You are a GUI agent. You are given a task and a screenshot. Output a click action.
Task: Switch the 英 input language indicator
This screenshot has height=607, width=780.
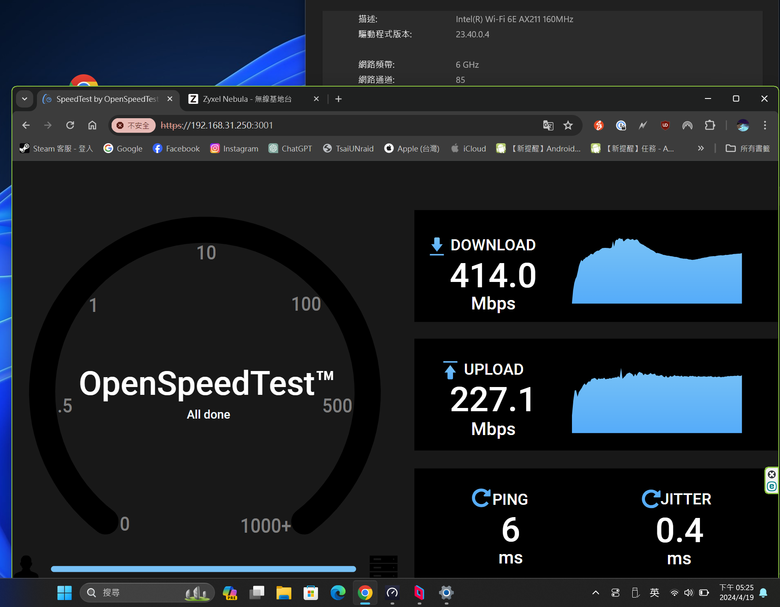pyautogui.click(x=655, y=593)
